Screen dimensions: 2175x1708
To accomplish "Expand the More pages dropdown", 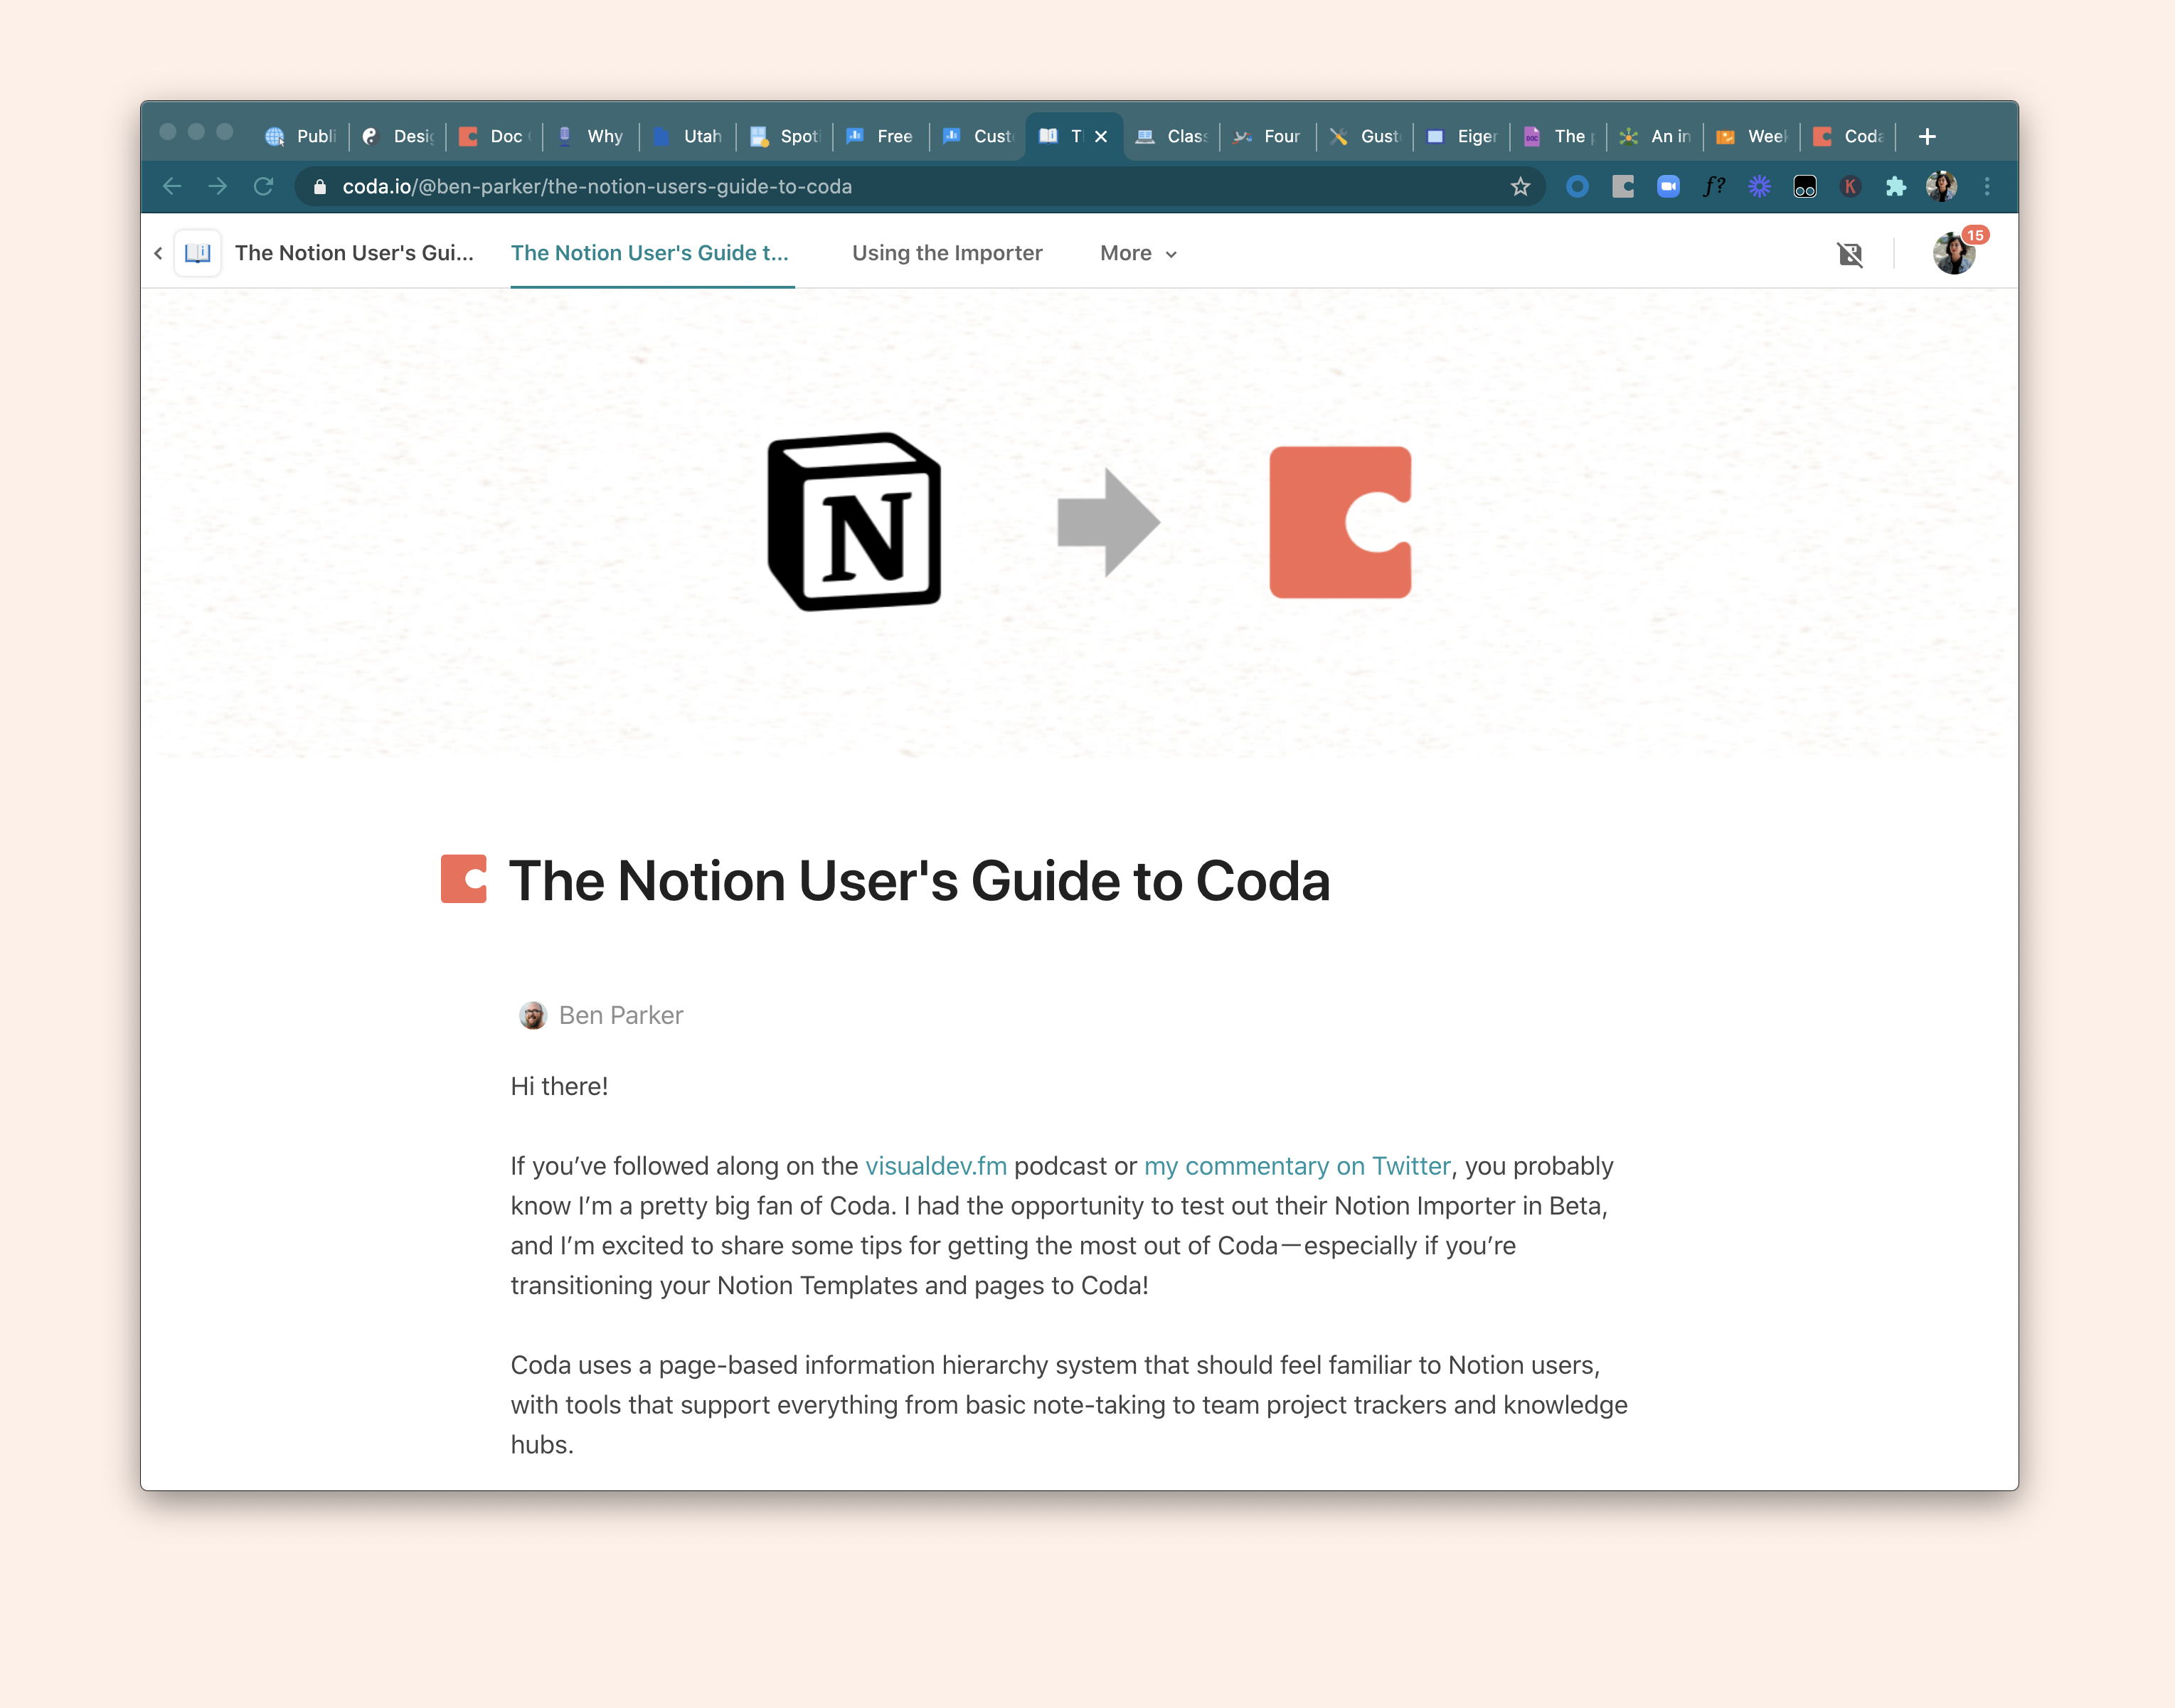I will coord(1138,254).
